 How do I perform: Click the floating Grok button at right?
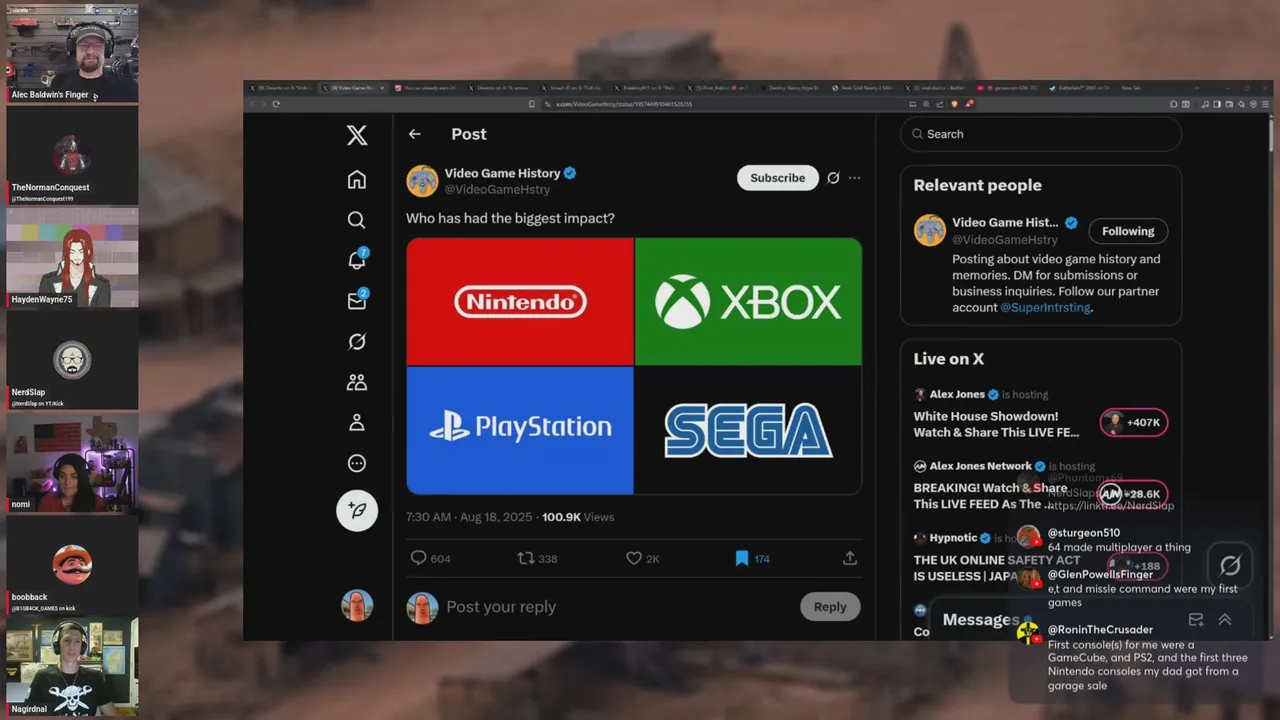tap(1230, 566)
